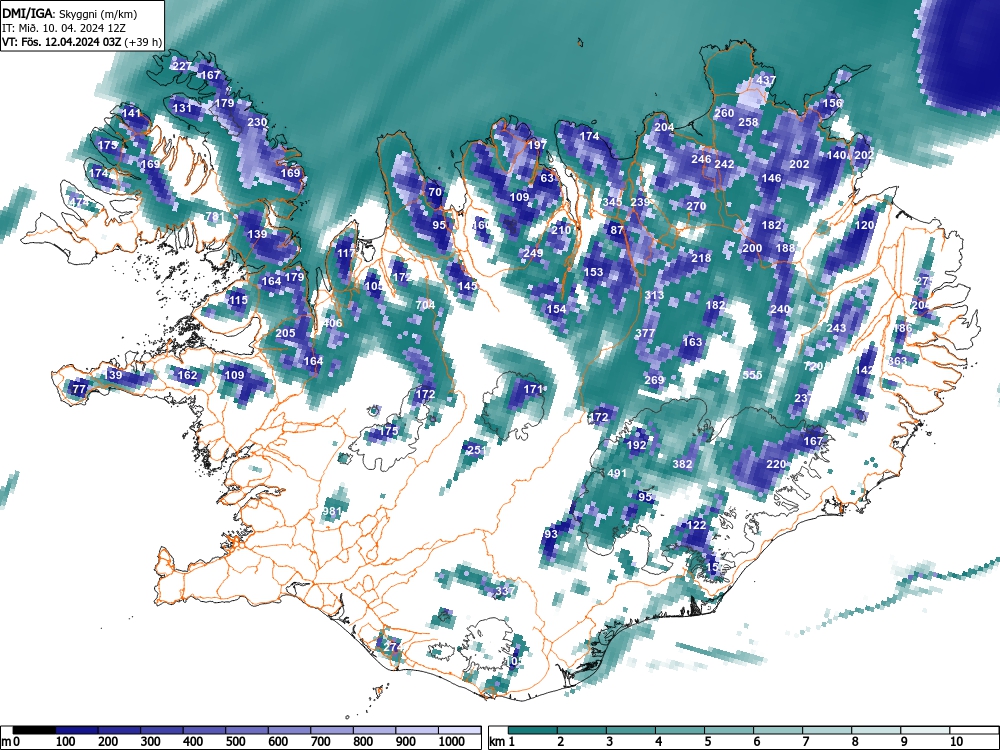Click visibility value 246
Viewport: 1000px width, 750px height.
coord(701,159)
